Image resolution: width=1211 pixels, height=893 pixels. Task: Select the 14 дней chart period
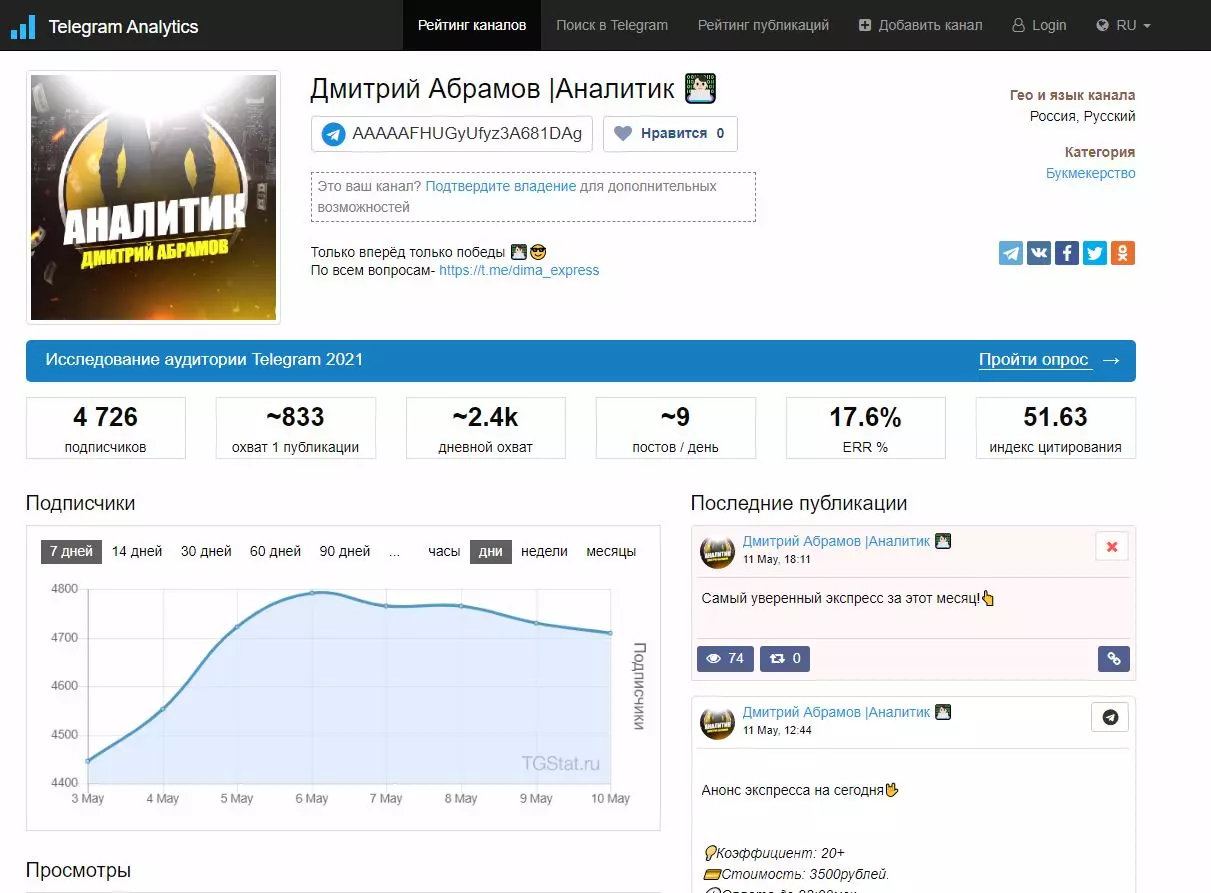(137, 551)
